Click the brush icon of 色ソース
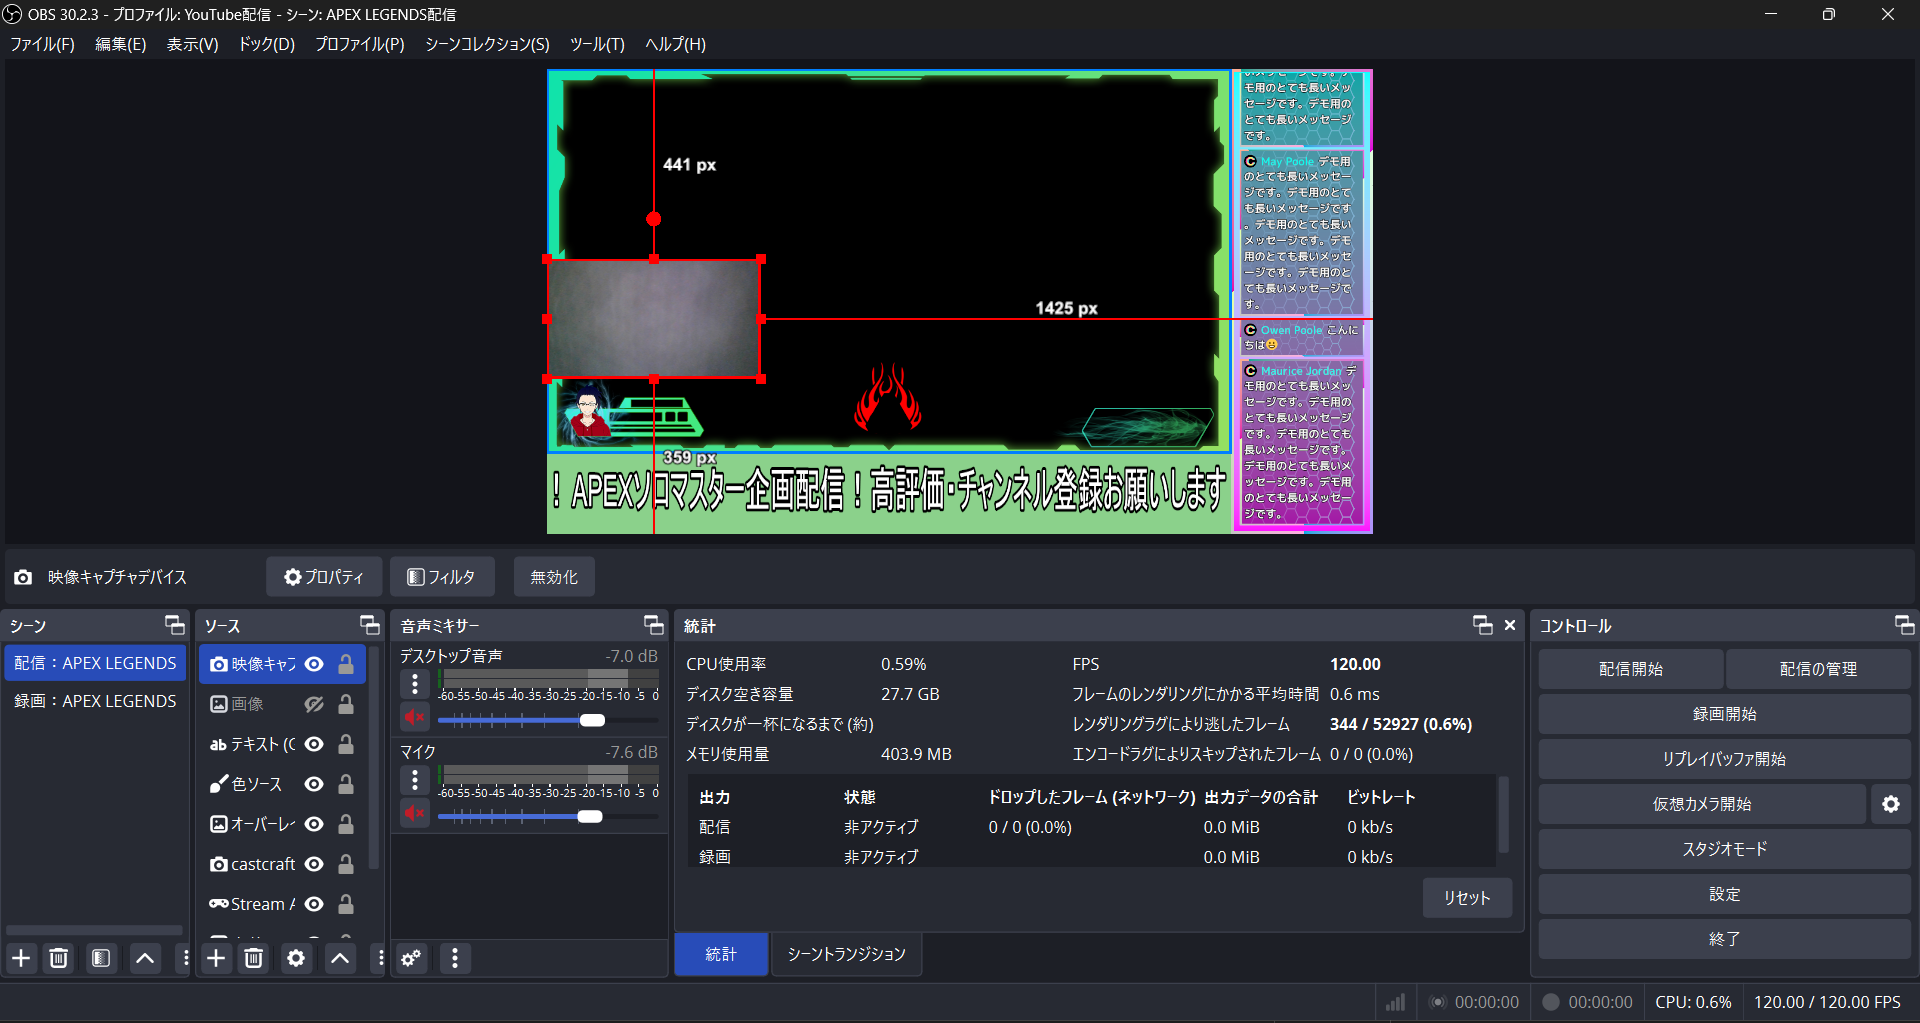The width and height of the screenshot is (1920, 1023). [x=219, y=784]
